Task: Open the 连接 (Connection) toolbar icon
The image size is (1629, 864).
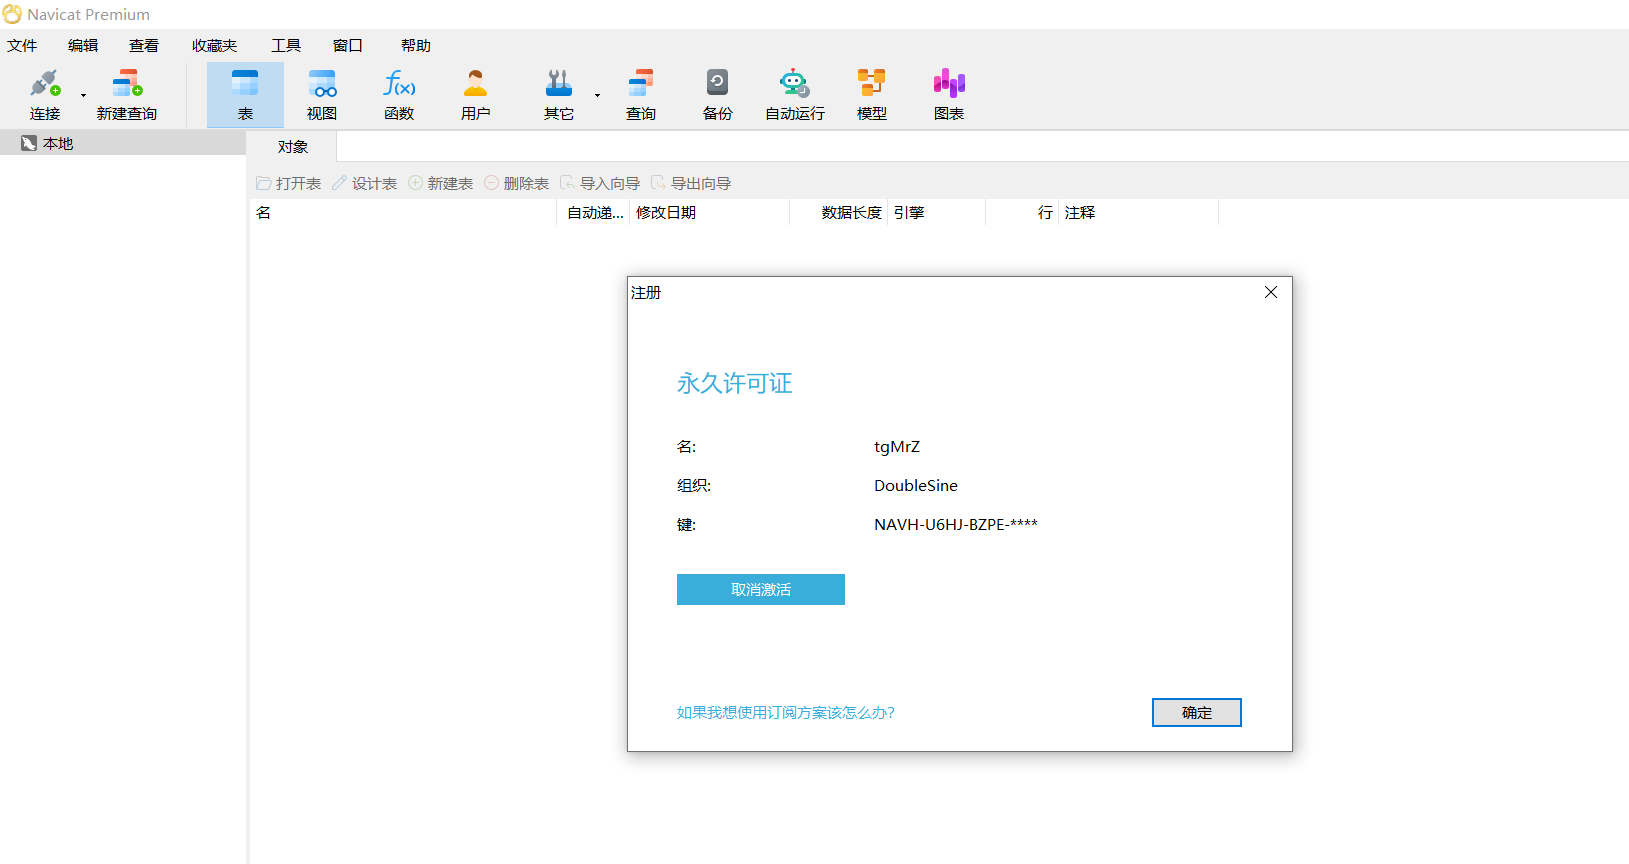Action: point(45,95)
